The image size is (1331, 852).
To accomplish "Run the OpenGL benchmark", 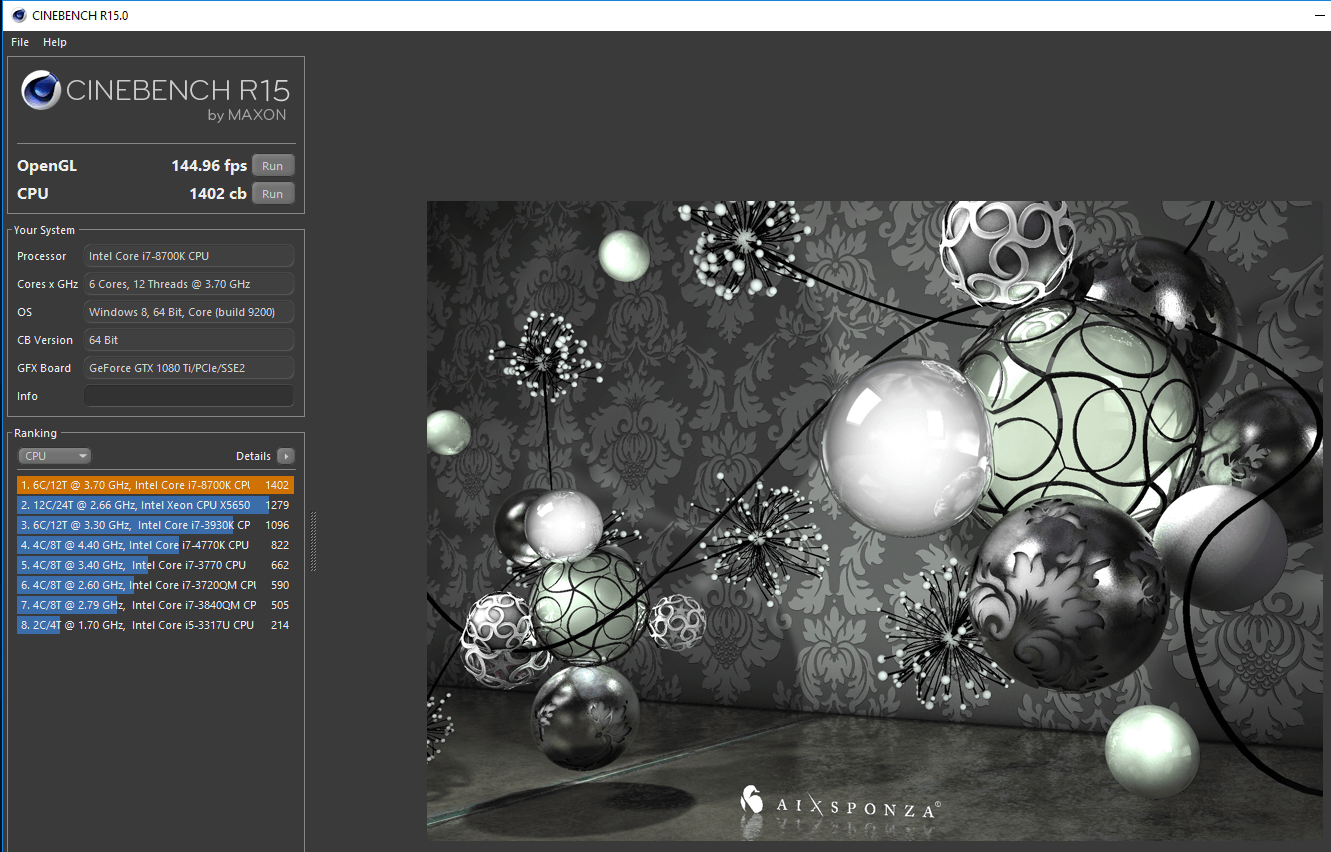I will [x=273, y=166].
